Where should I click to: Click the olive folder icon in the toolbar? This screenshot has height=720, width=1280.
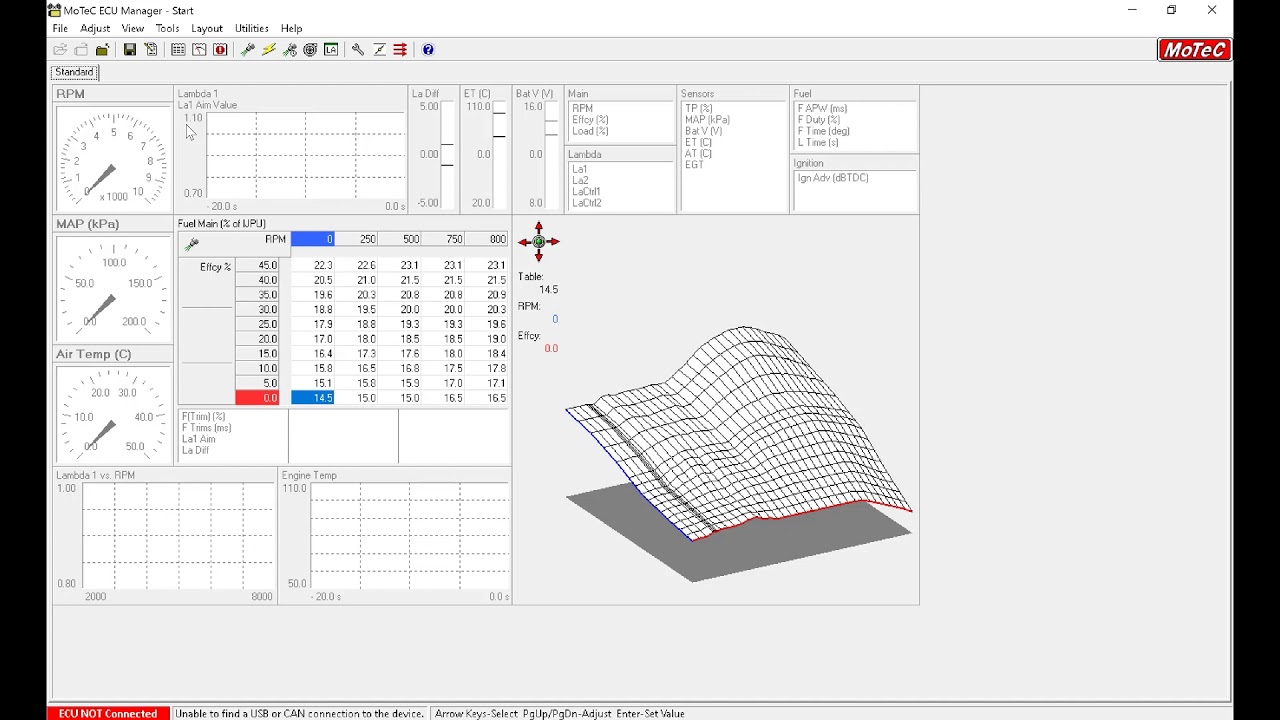coord(102,49)
